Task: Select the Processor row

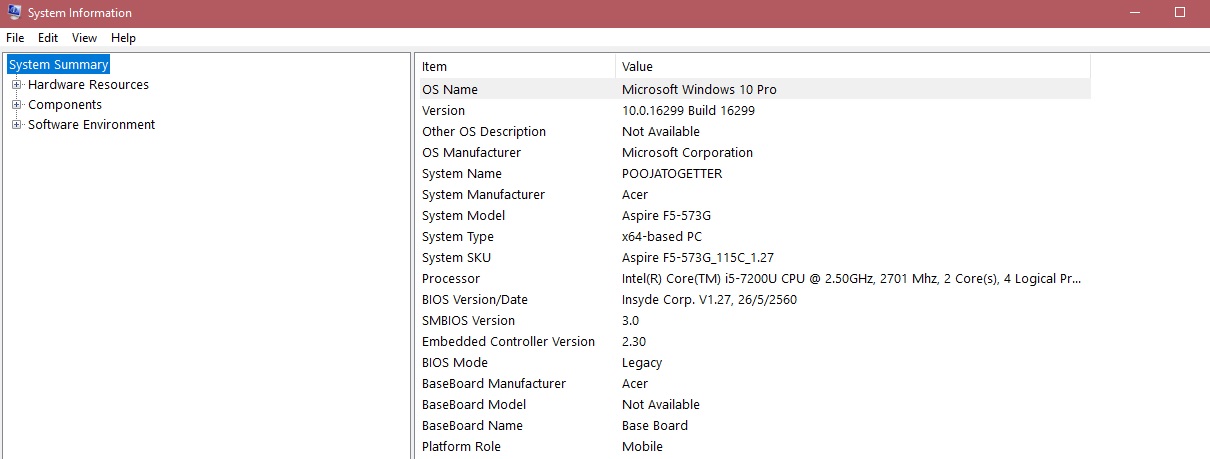Action: pos(451,279)
